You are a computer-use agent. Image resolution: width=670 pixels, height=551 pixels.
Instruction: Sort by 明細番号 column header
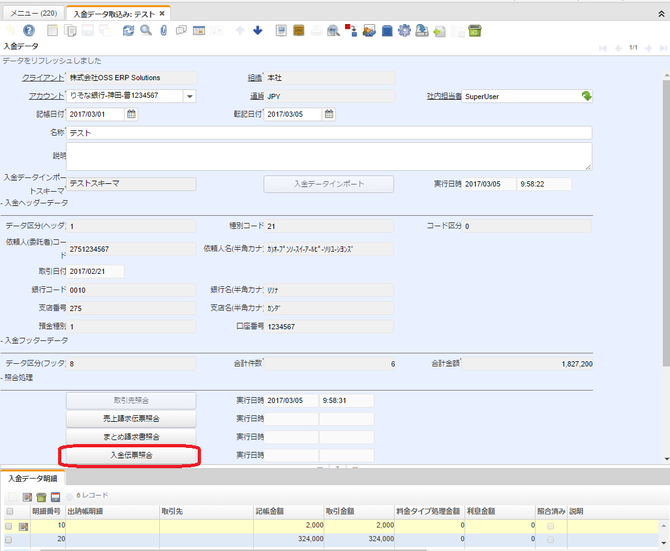coord(46,511)
